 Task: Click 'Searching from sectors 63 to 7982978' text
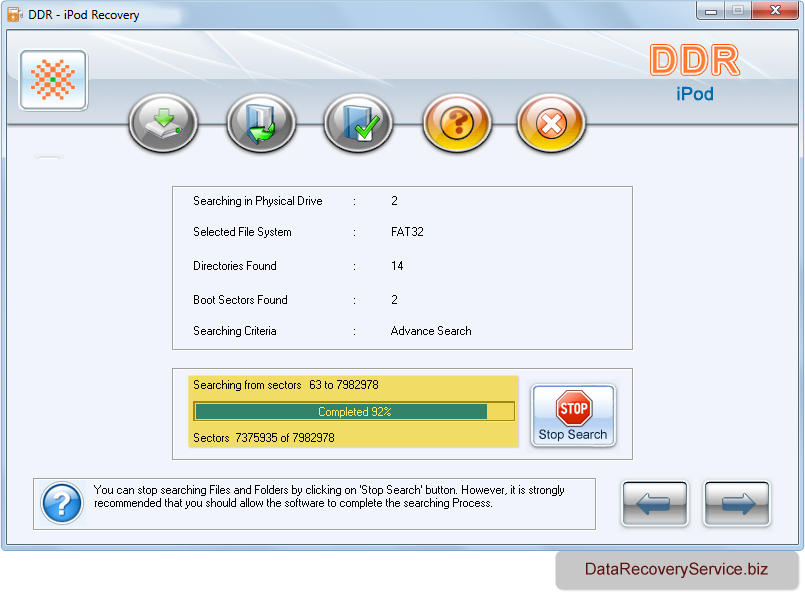pos(286,385)
